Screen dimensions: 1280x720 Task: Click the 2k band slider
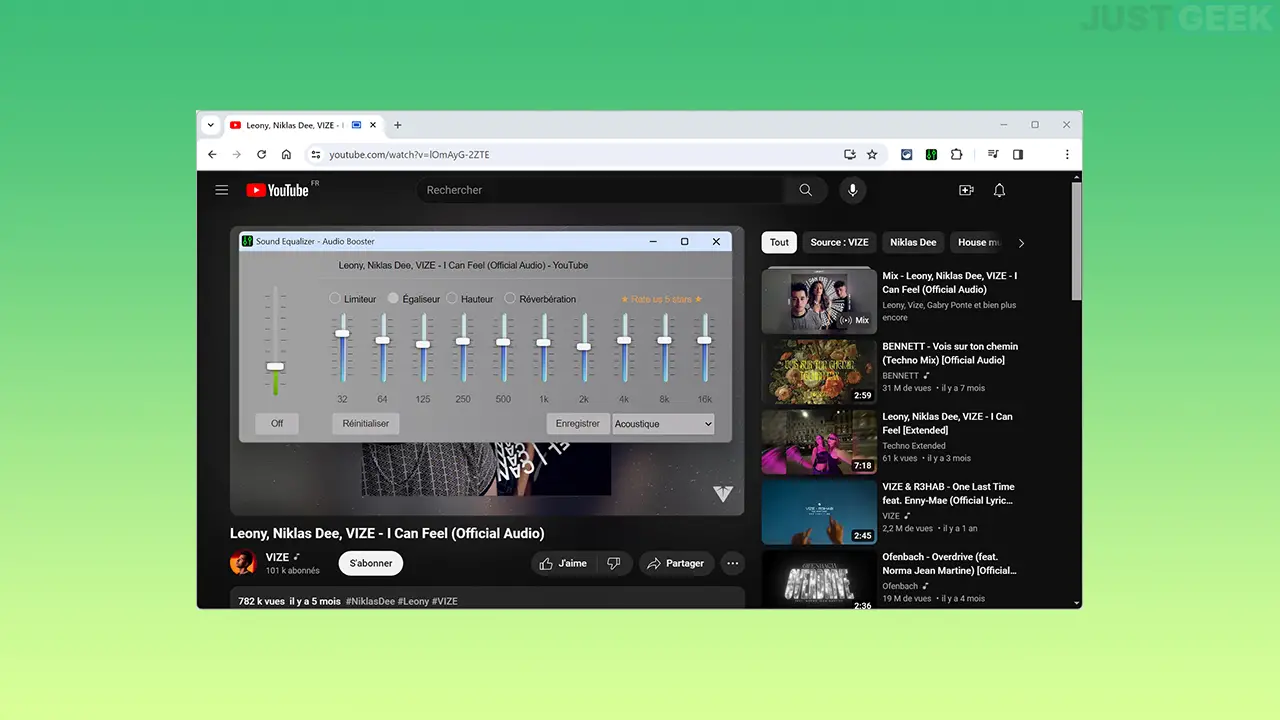point(583,347)
